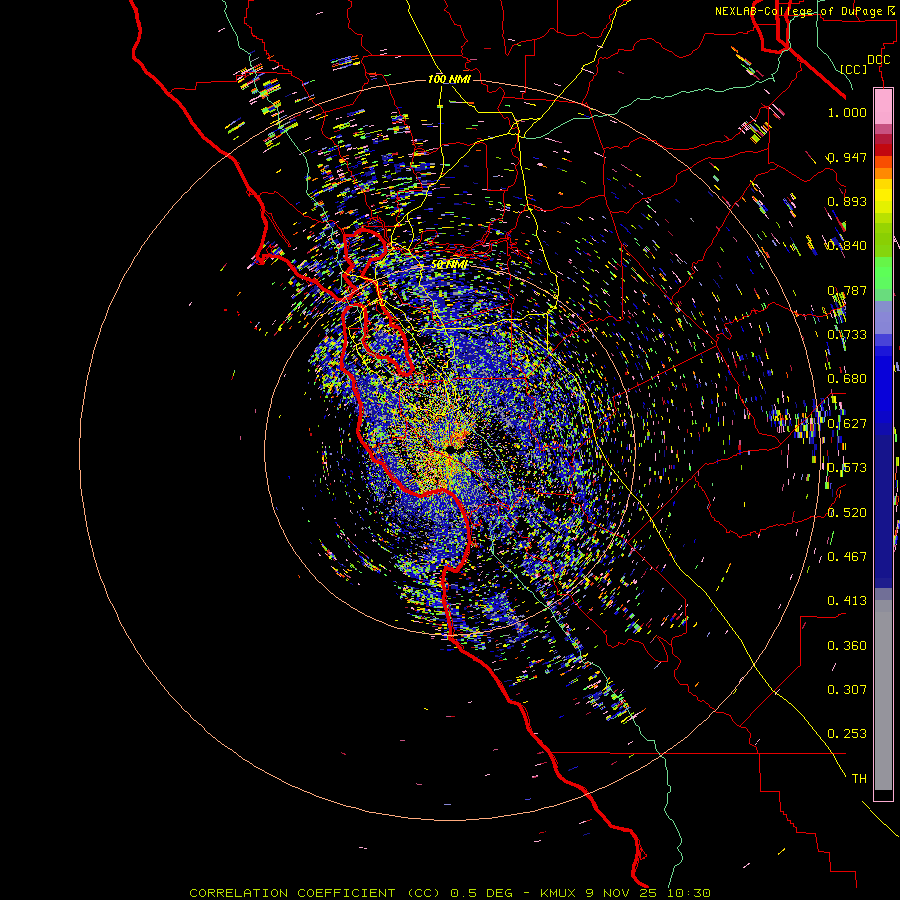Click the 0.5 DEG elevation text in caption

(x=481, y=893)
